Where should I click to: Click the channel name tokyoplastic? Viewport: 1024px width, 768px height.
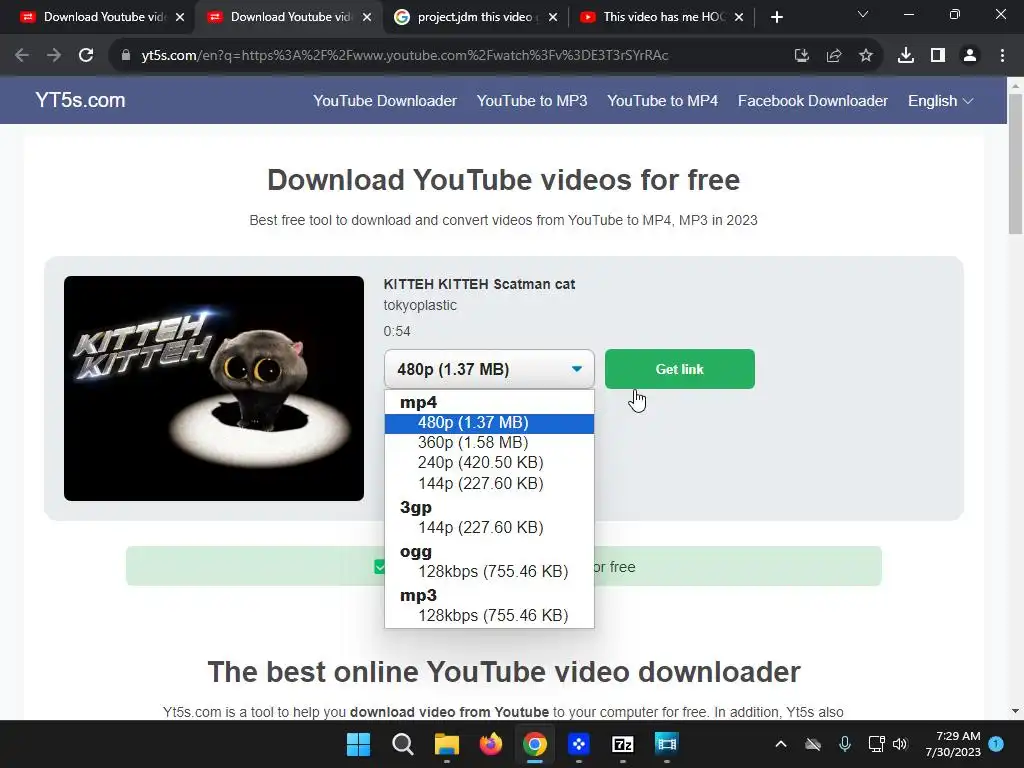pyautogui.click(x=420, y=305)
